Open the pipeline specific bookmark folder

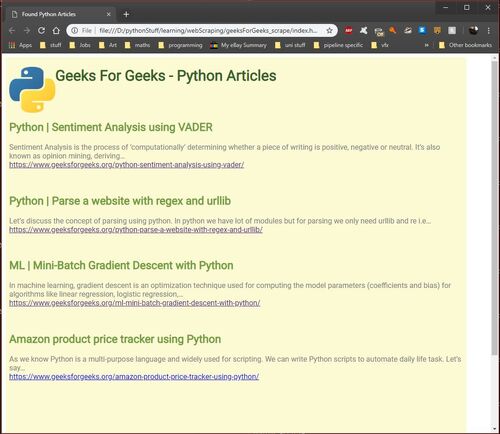(338, 45)
